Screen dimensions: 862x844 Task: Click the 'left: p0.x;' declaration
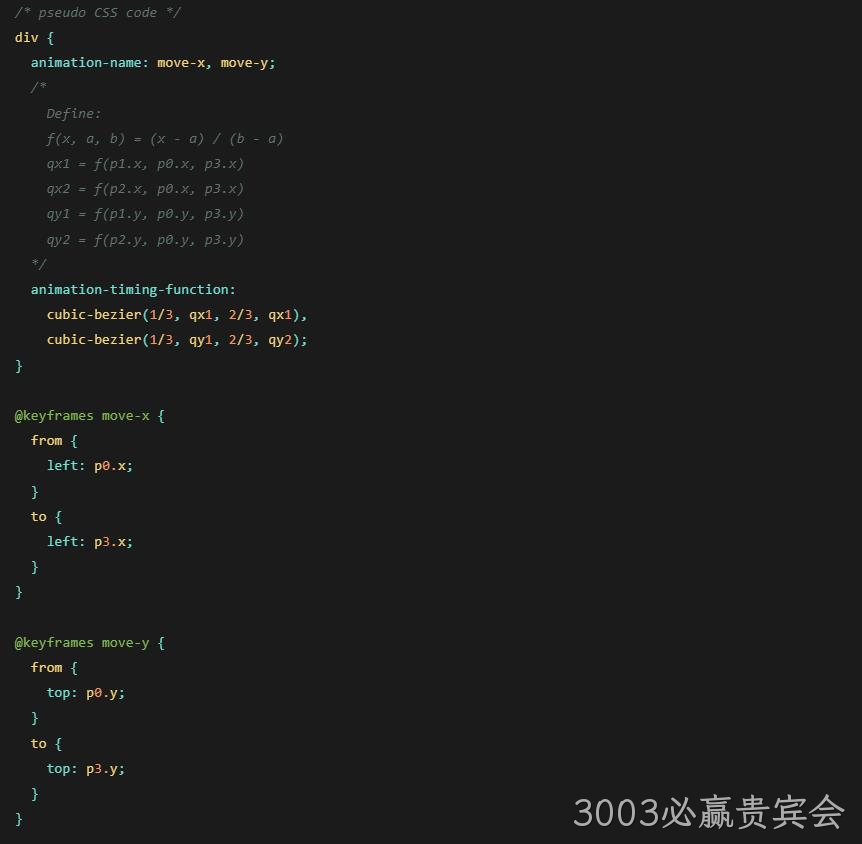90,466
